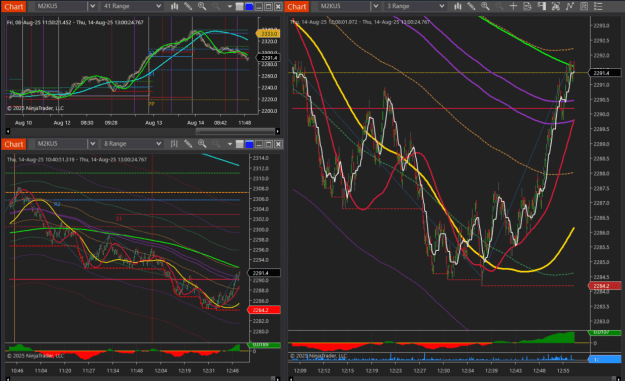Screen dimensions: 625x381
Task: Click left scroll arrow under 41 Range chart
Action: [x=8, y=131]
